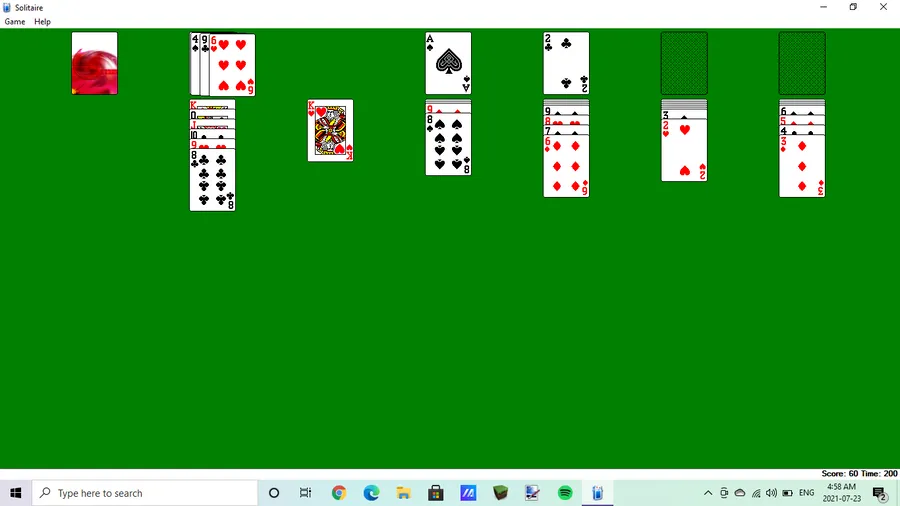The width and height of the screenshot is (900, 506).
Task: Launch Microsoft Edge from the taskbar
Action: (371, 493)
